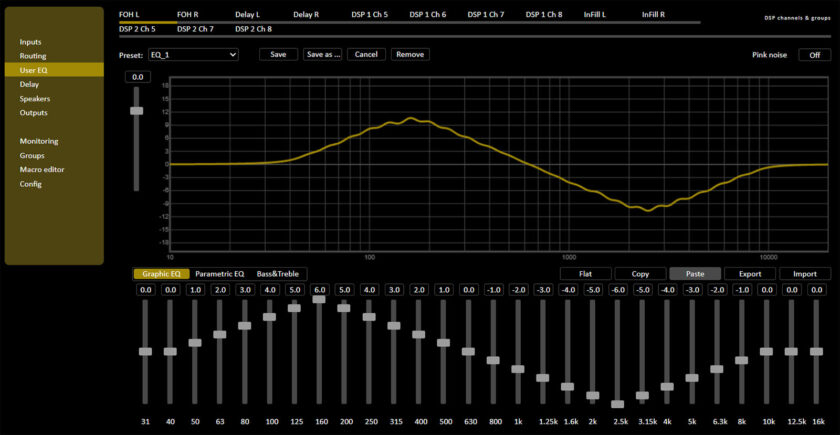Switch to the Parametric EQ tab
This screenshot has height=435, width=840.
[219, 273]
